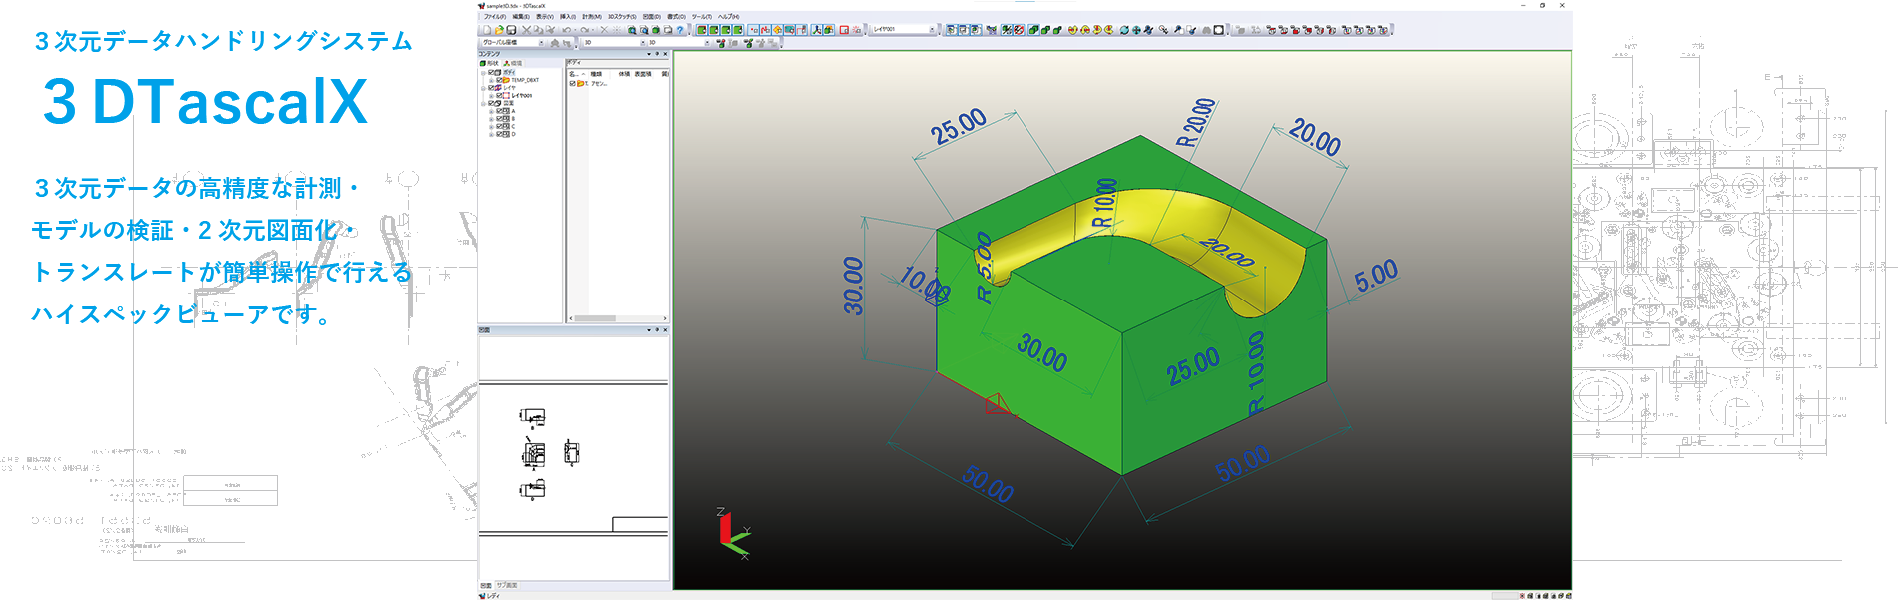The height and width of the screenshot is (601, 1900).
Task: Click the New file icon
Action: click(x=487, y=30)
